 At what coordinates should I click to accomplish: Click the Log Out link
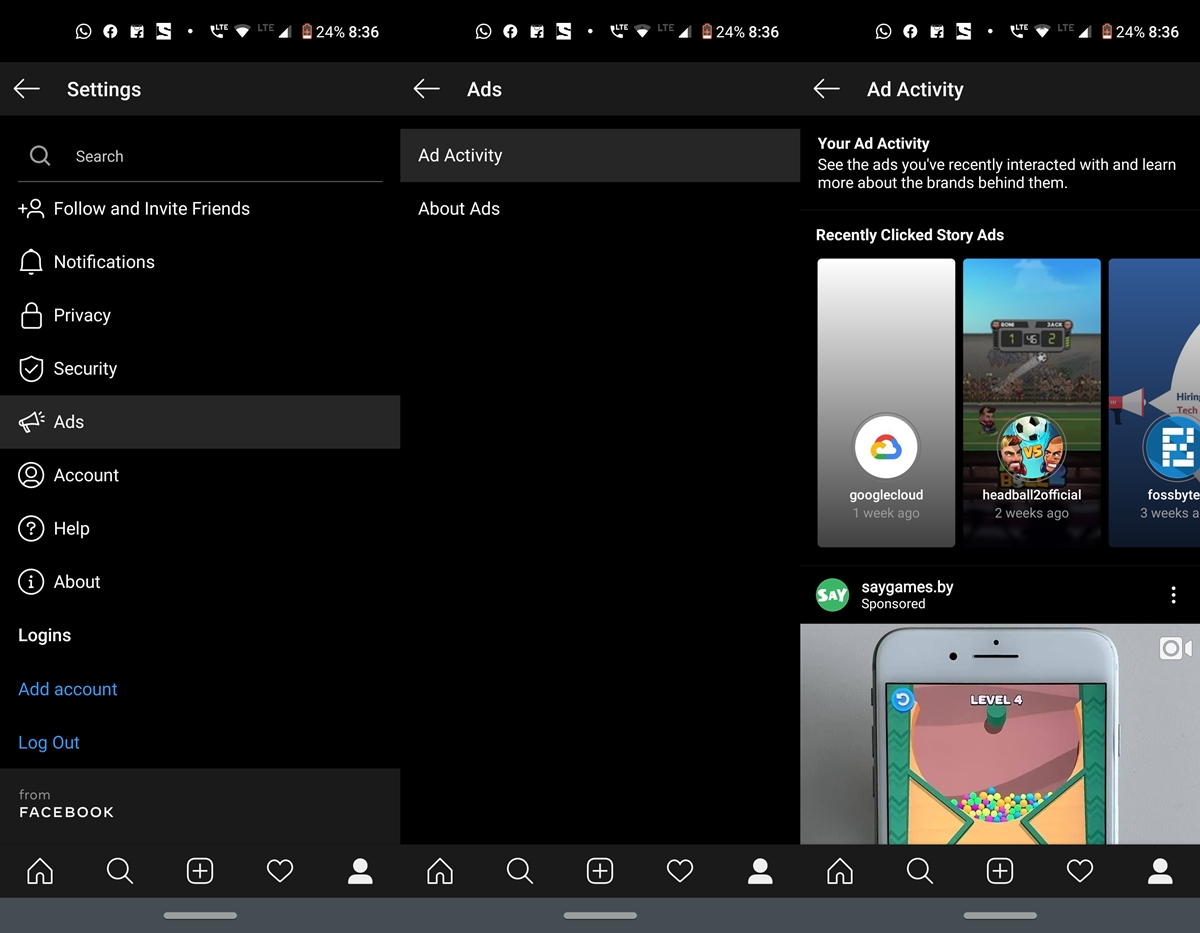49,742
